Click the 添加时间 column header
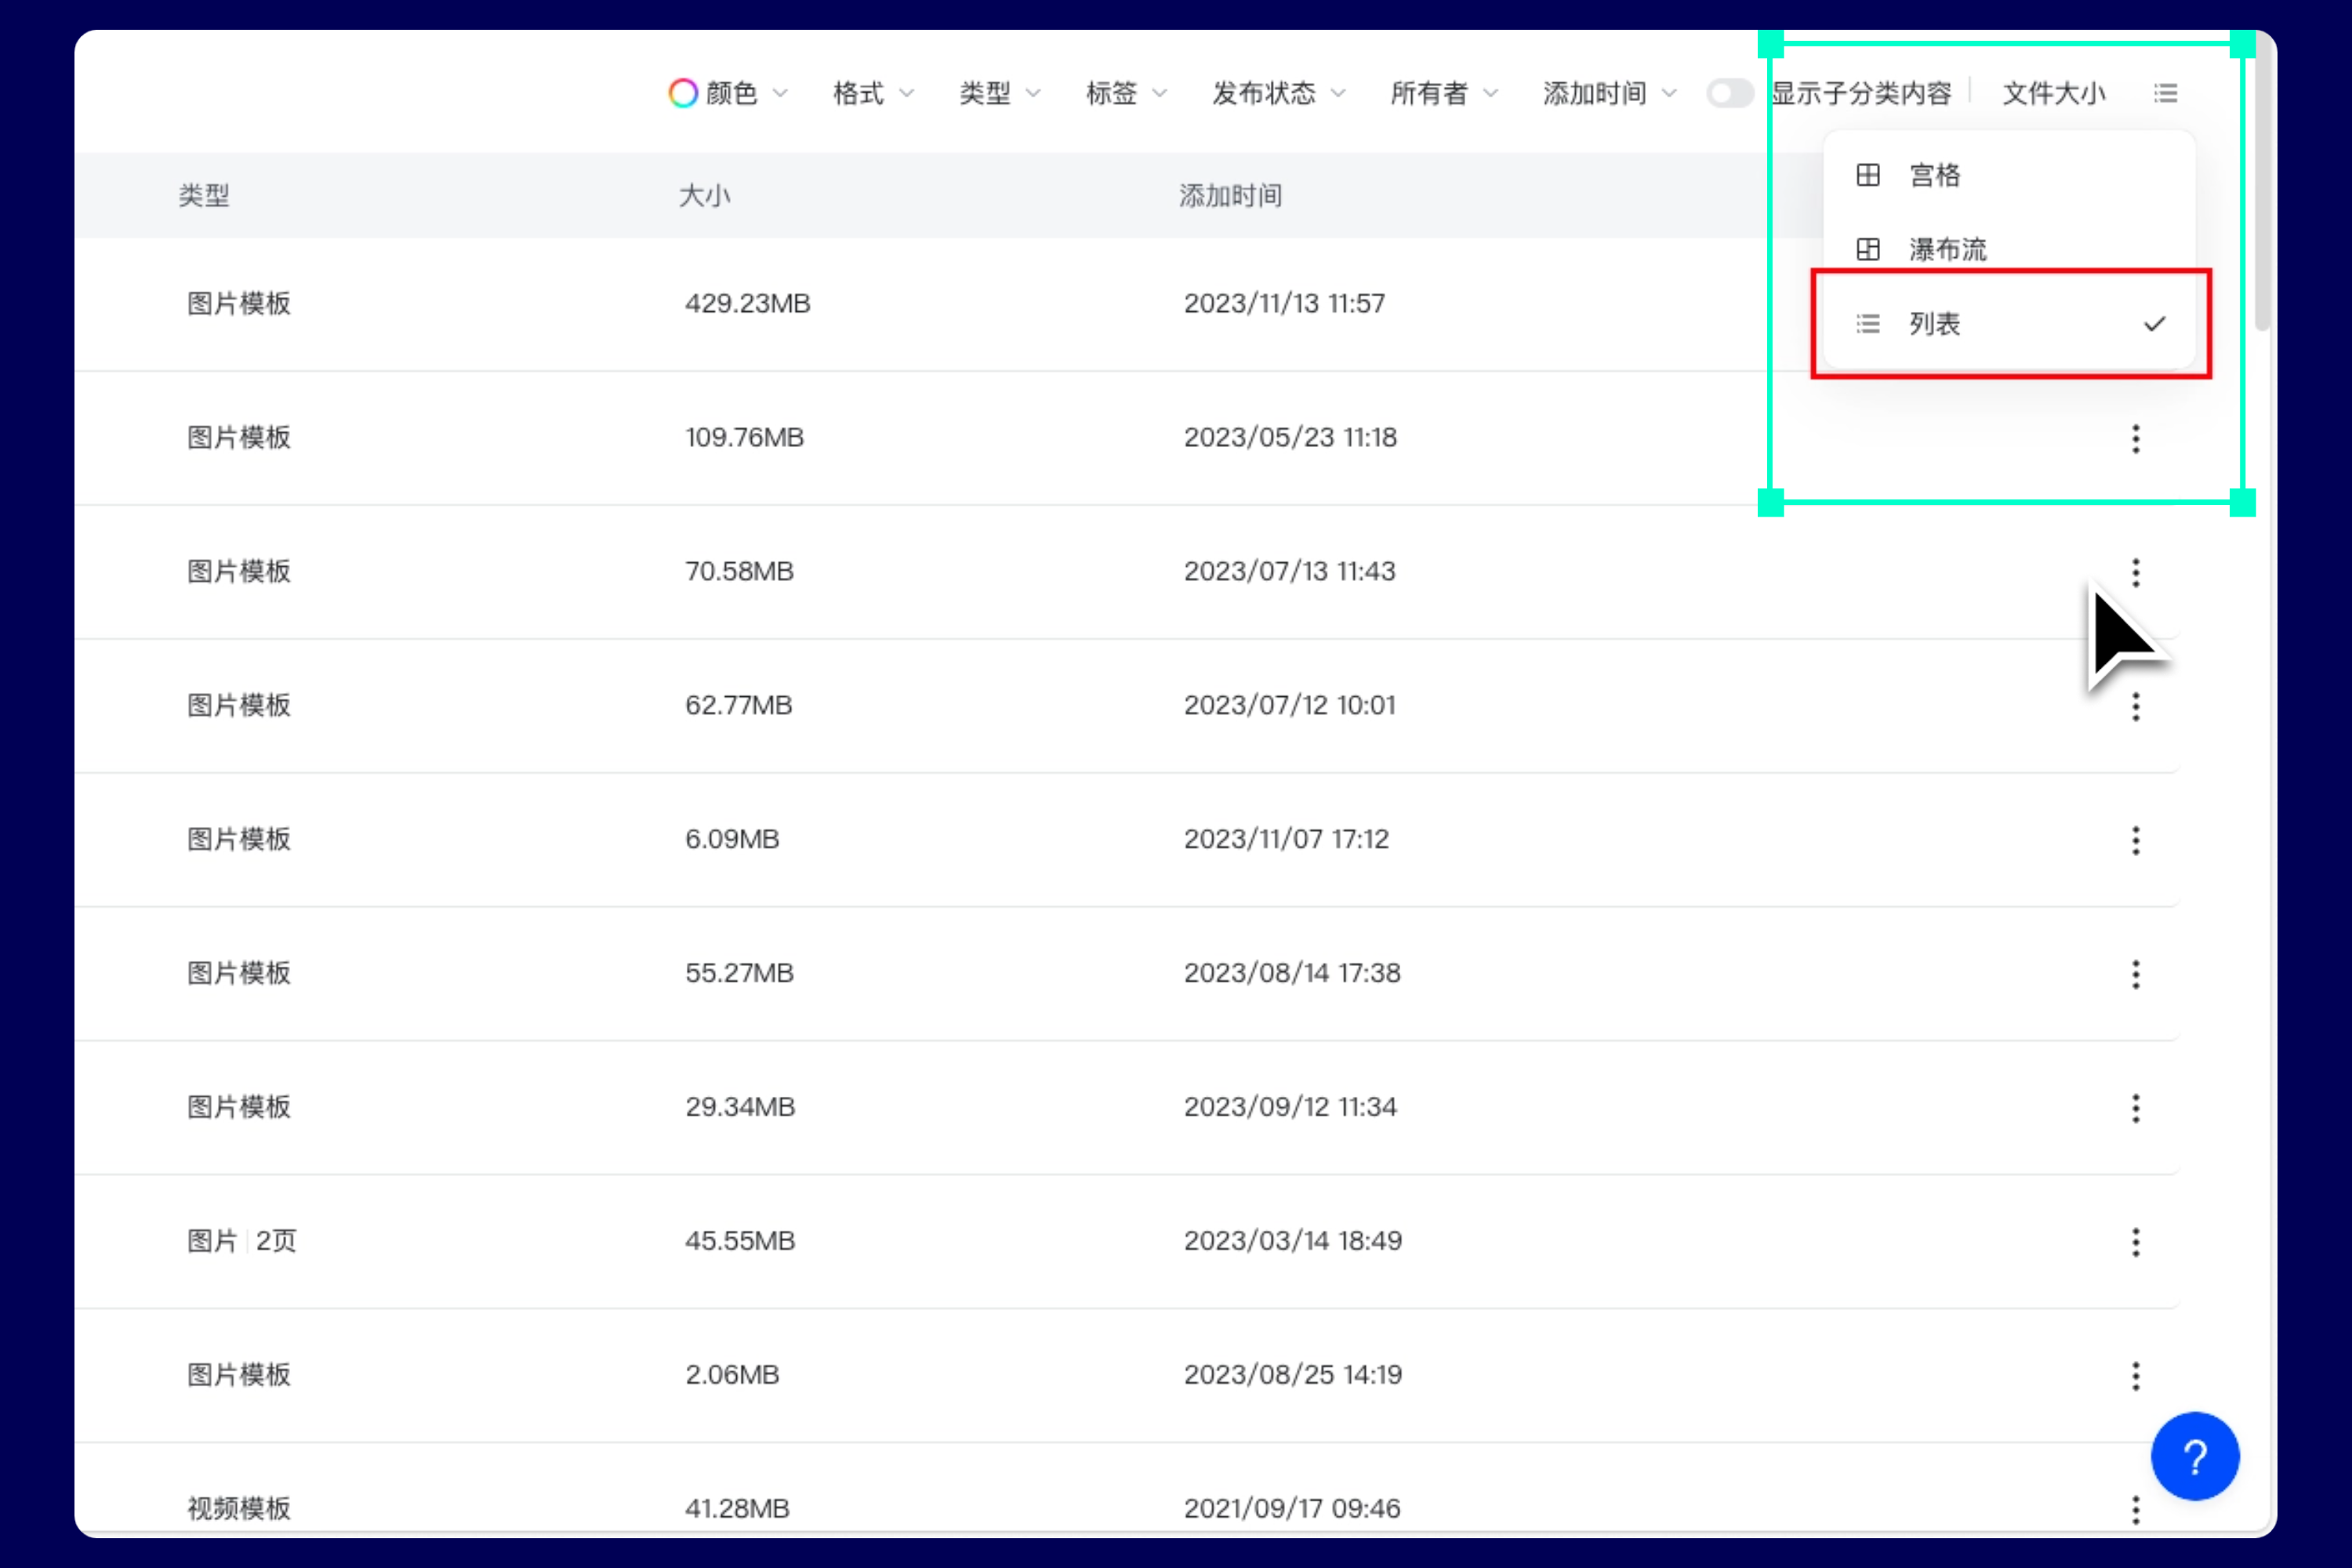This screenshot has height=1568, width=2352. [x=1230, y=195]
